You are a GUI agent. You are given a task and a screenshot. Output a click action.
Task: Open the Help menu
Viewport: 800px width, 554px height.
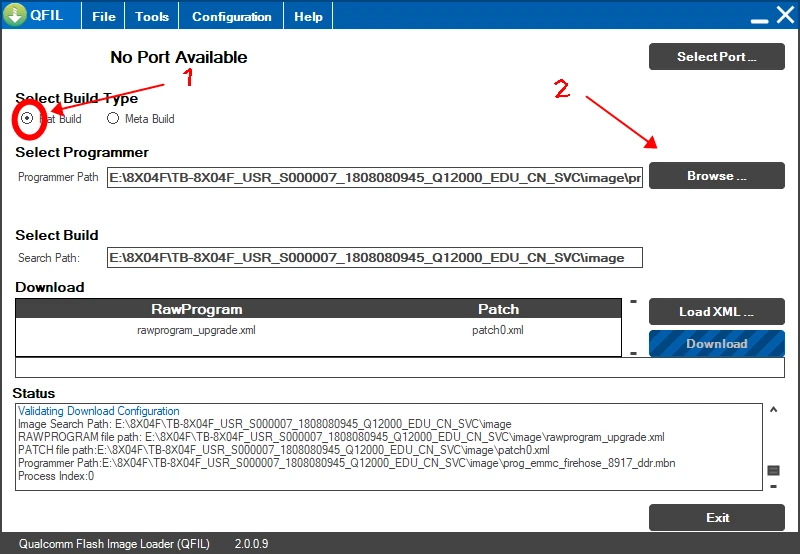click(x=309, y=17)
